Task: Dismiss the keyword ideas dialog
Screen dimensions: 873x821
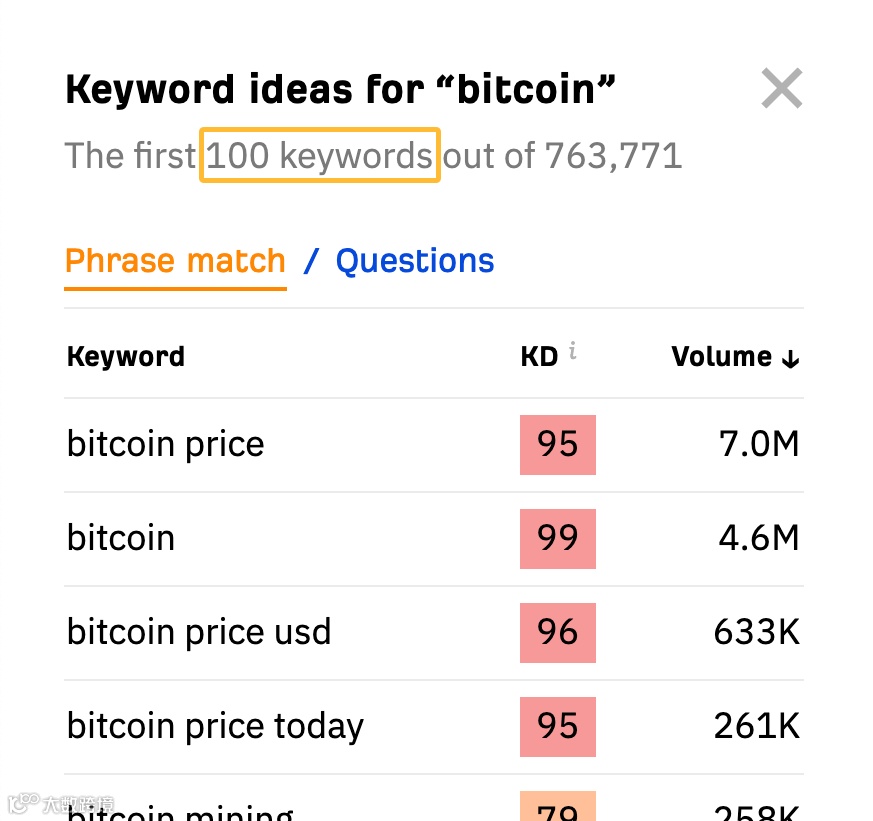Action: (x=782, y=88)
